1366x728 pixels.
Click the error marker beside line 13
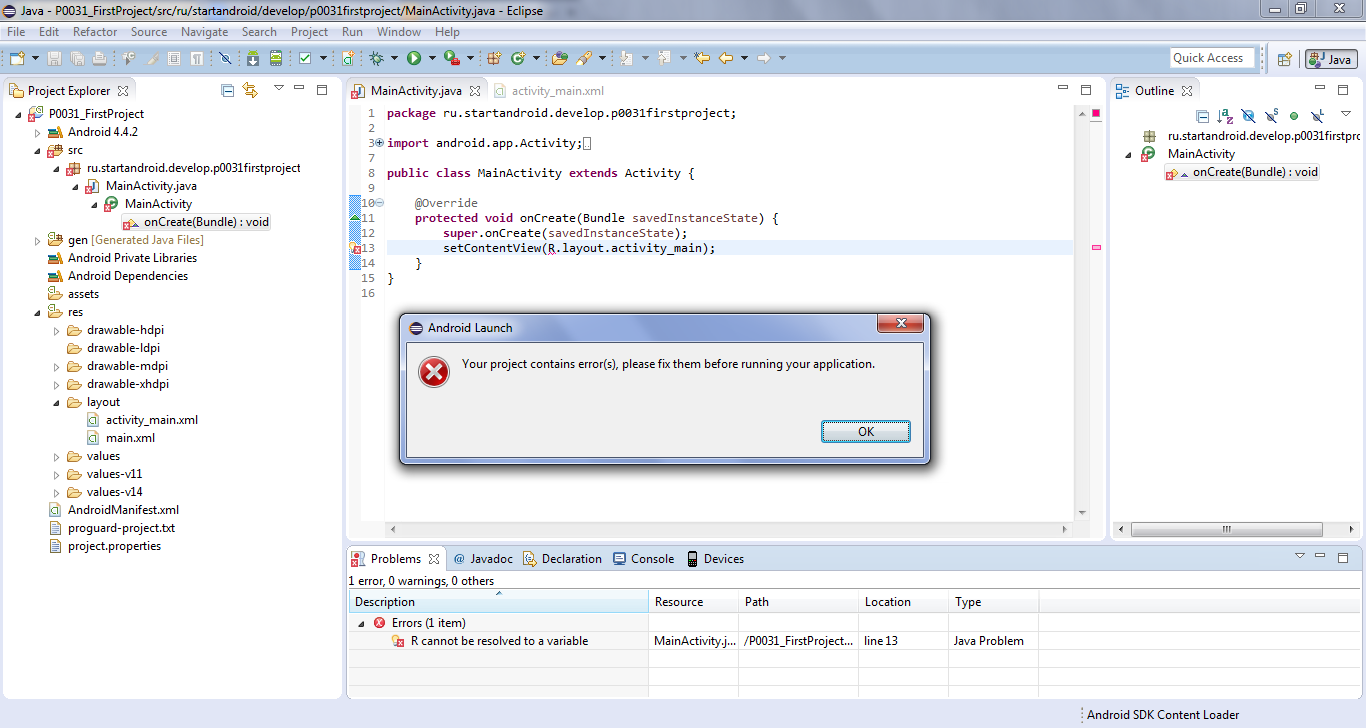coord(354,248)
